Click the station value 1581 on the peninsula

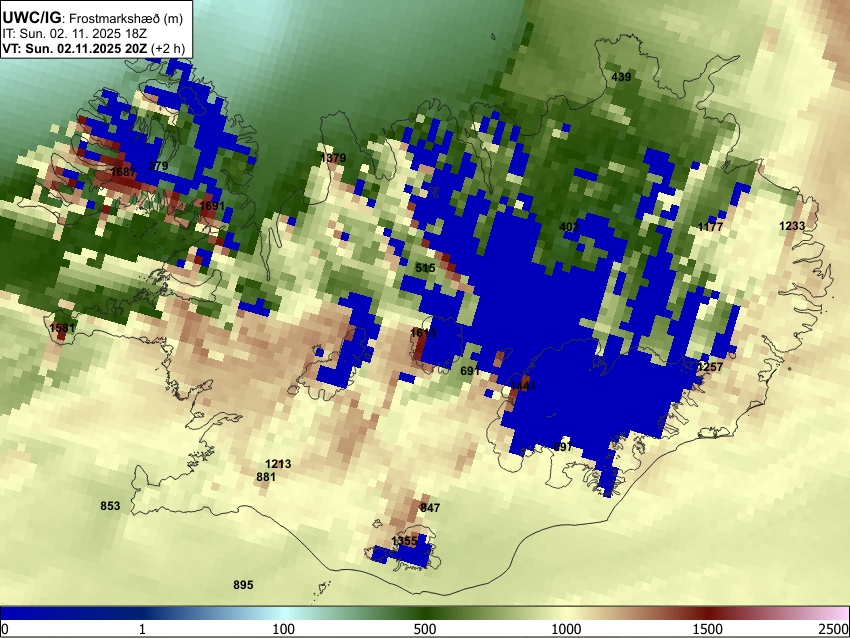coord(62,327)
